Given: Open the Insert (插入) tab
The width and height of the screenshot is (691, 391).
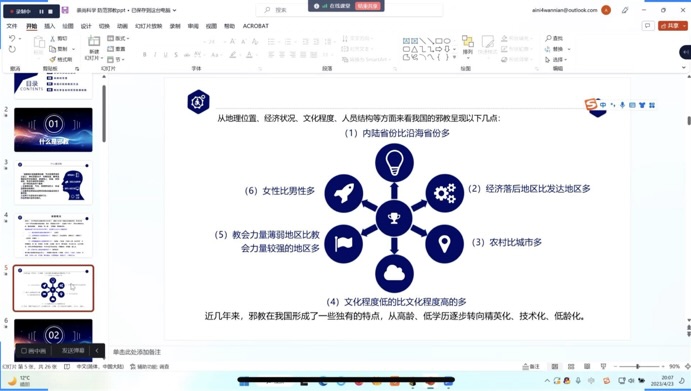Looking at the screenshot, I should tap(49, 26).
